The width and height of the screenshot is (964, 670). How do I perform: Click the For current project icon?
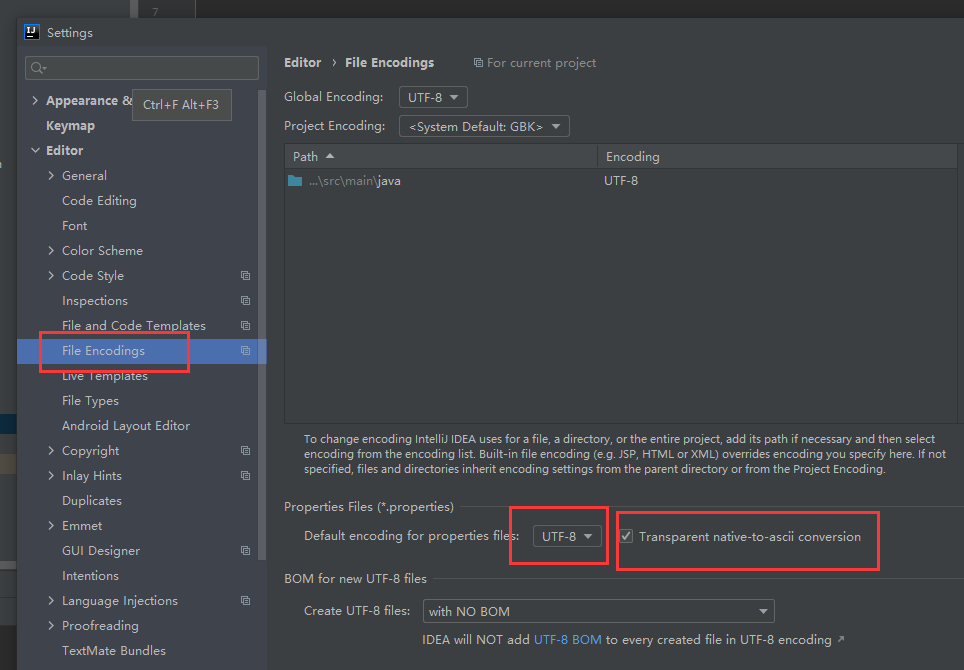coord(478,63)
